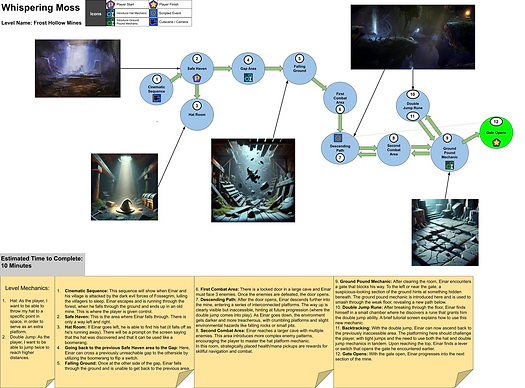Select the Double Jump Rune node
The height and width of the screenshot is (388, 525).
412,105
